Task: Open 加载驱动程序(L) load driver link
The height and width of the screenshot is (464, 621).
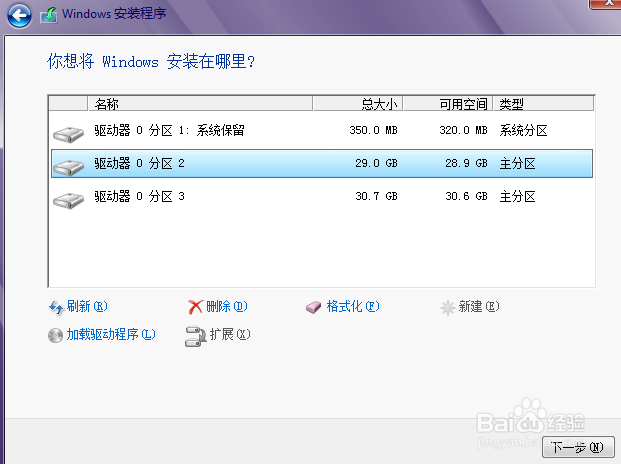Action: 111,335
